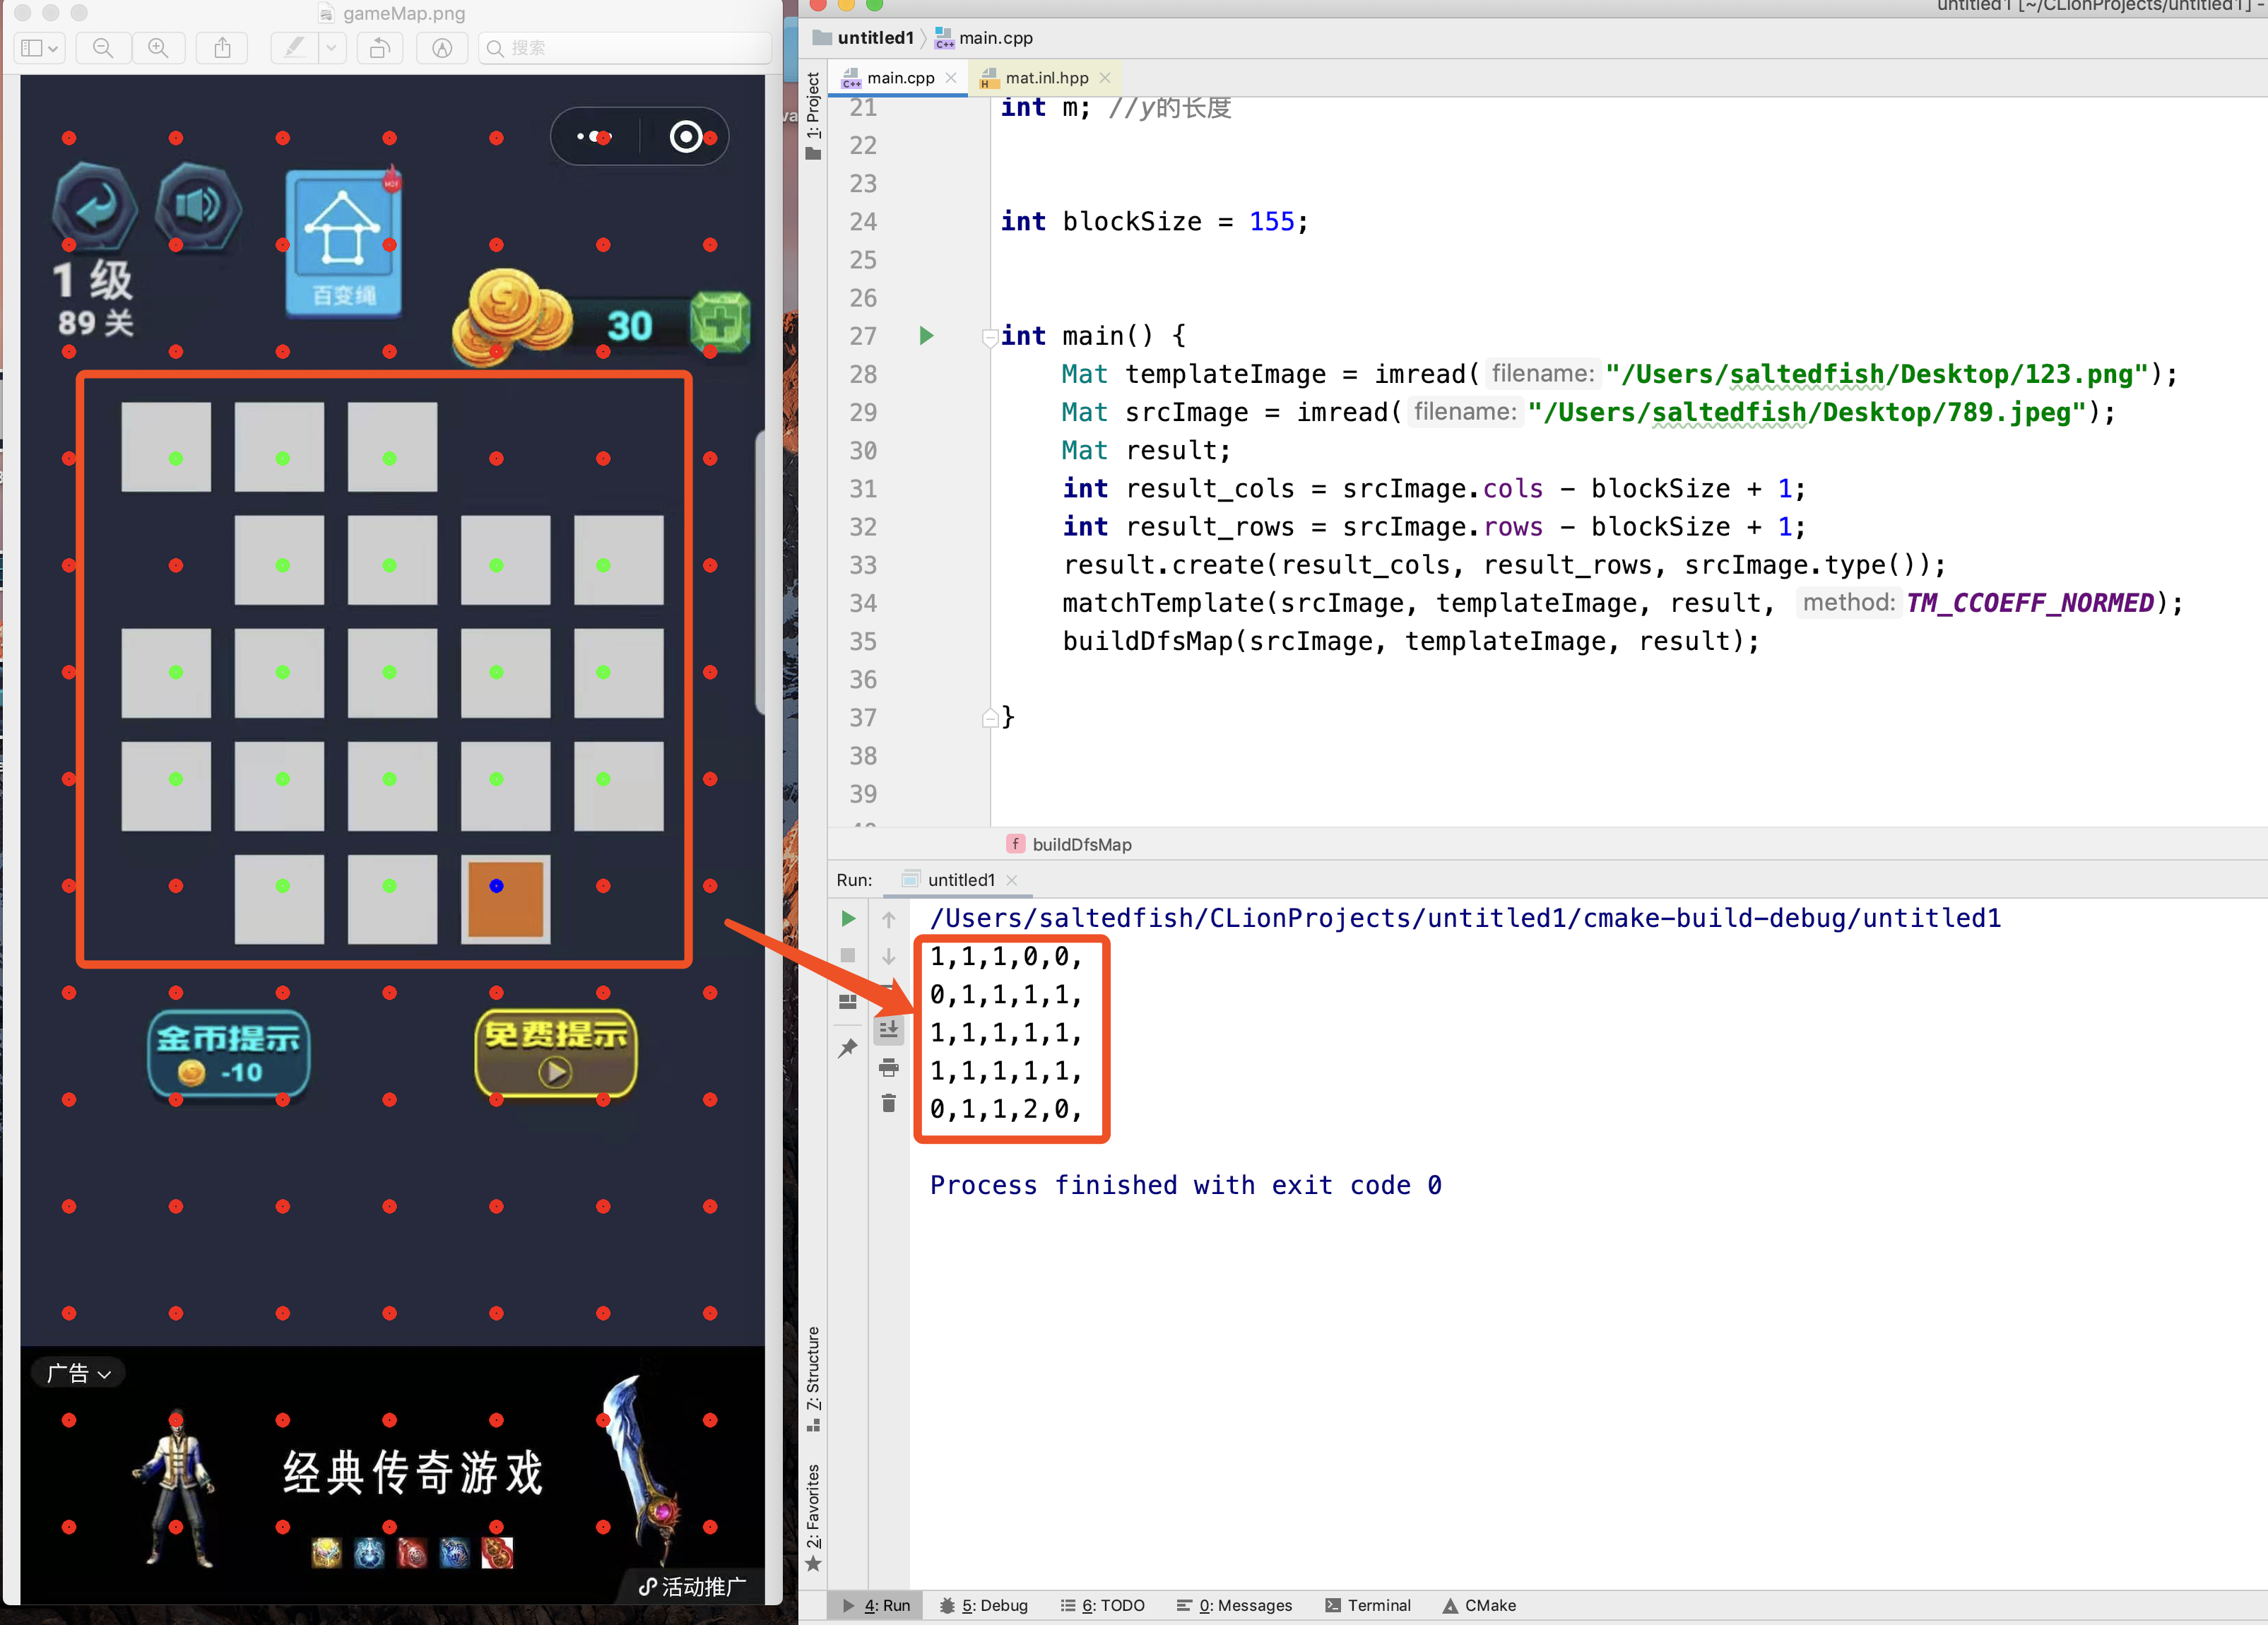Switch to mat.inl.hpp editor tab
The width and height of the screenshot is (2268, 1625).
[x=1046, y=78]
